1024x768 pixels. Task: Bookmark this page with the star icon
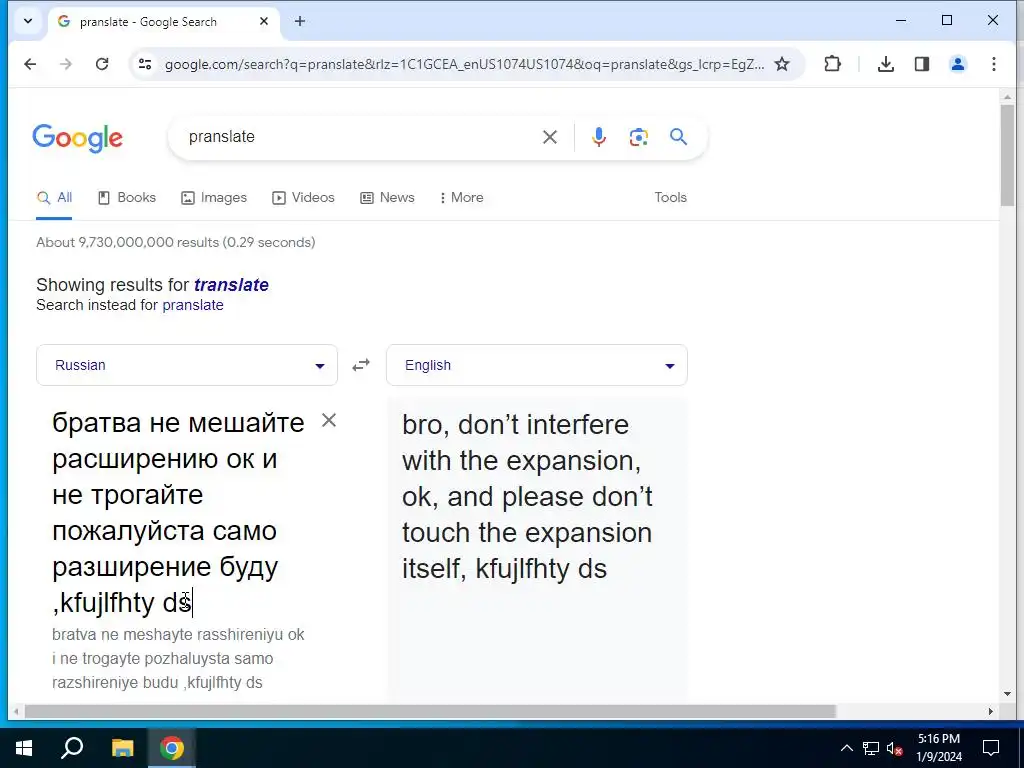[782, 64]
